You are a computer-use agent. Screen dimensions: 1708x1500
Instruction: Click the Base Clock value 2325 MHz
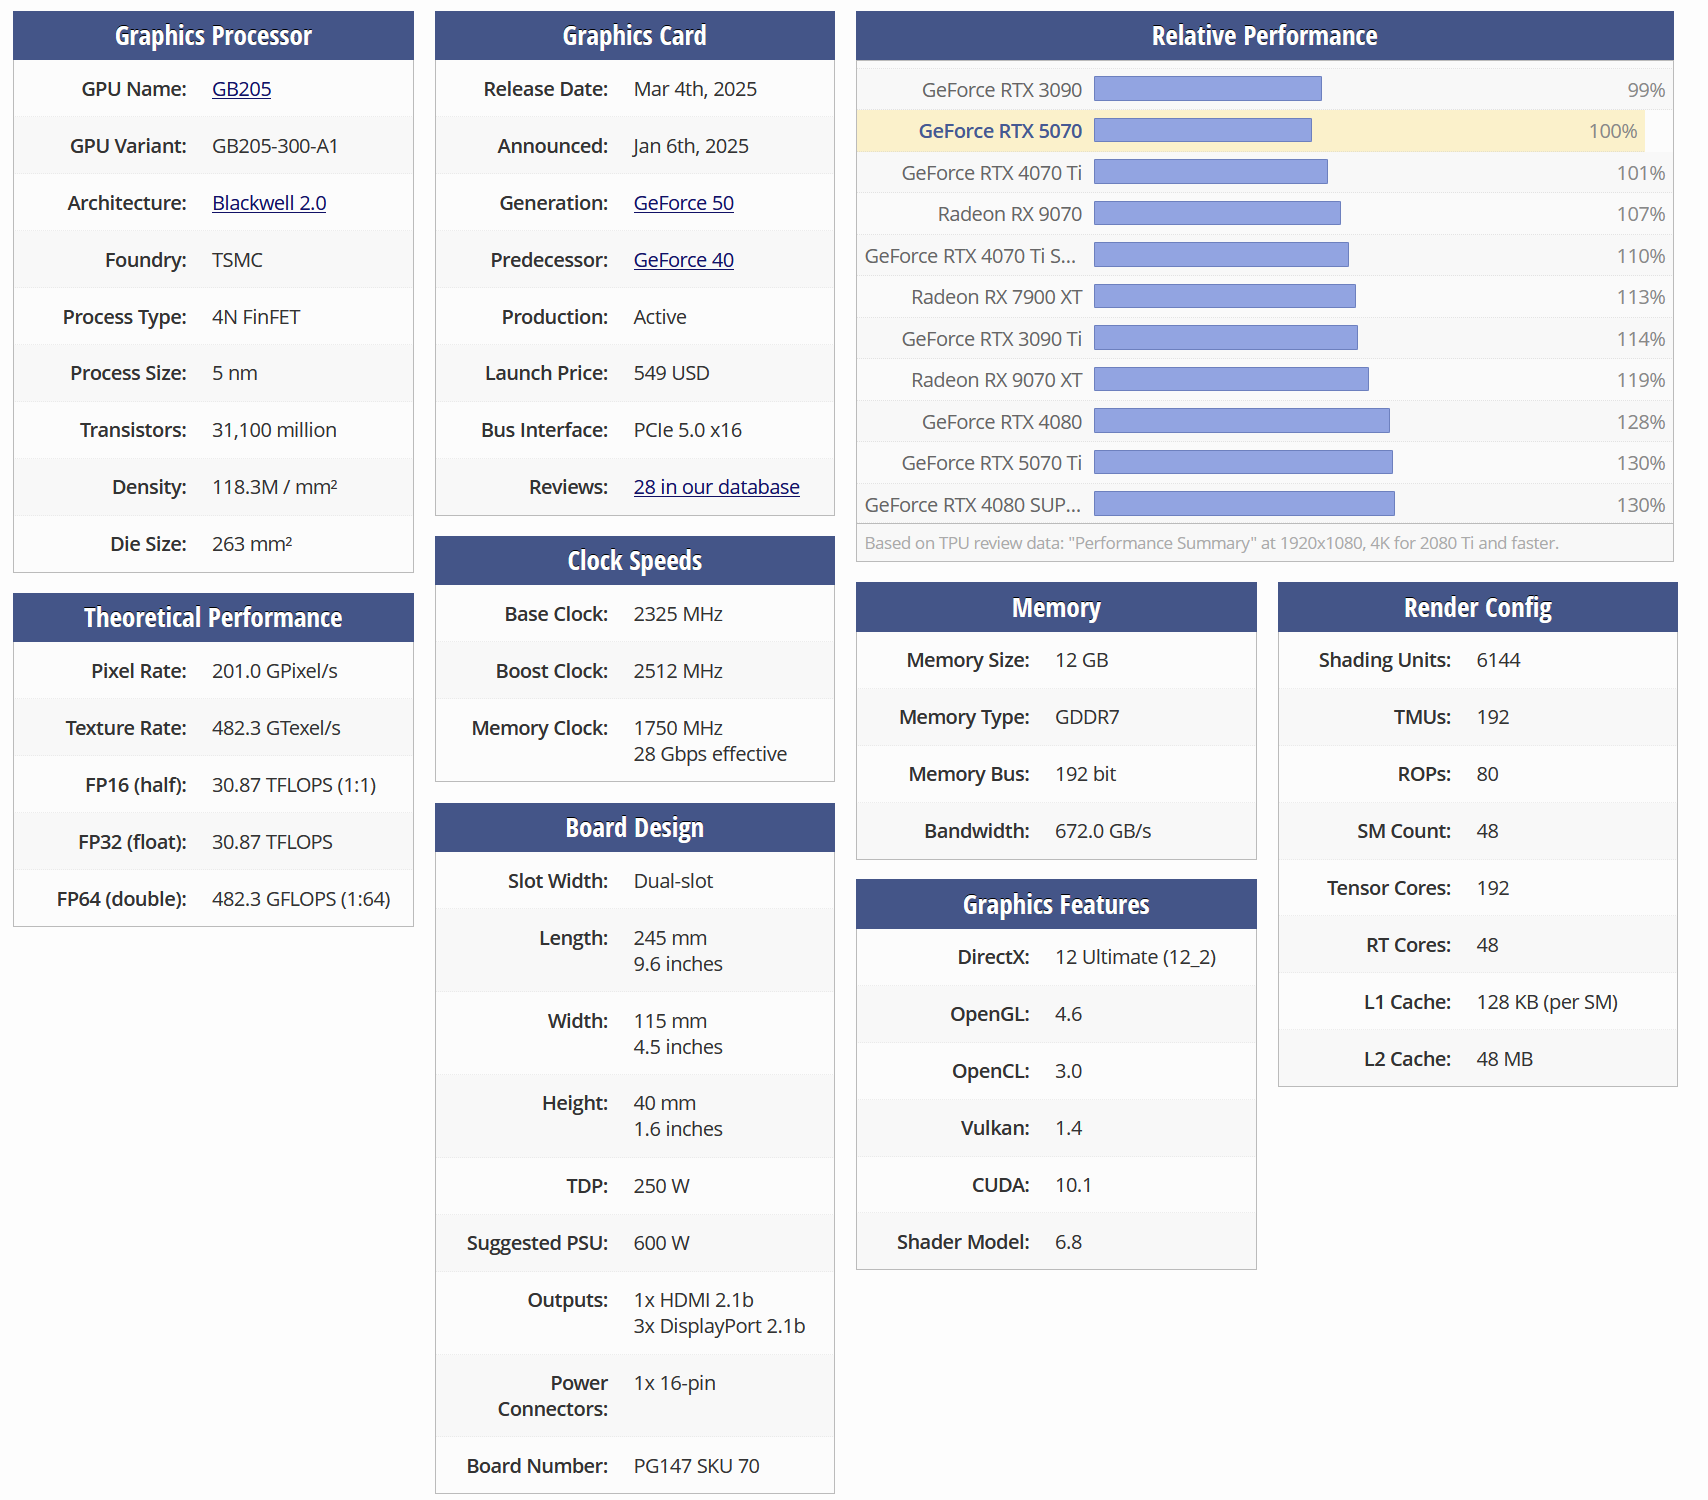(678, 614)
